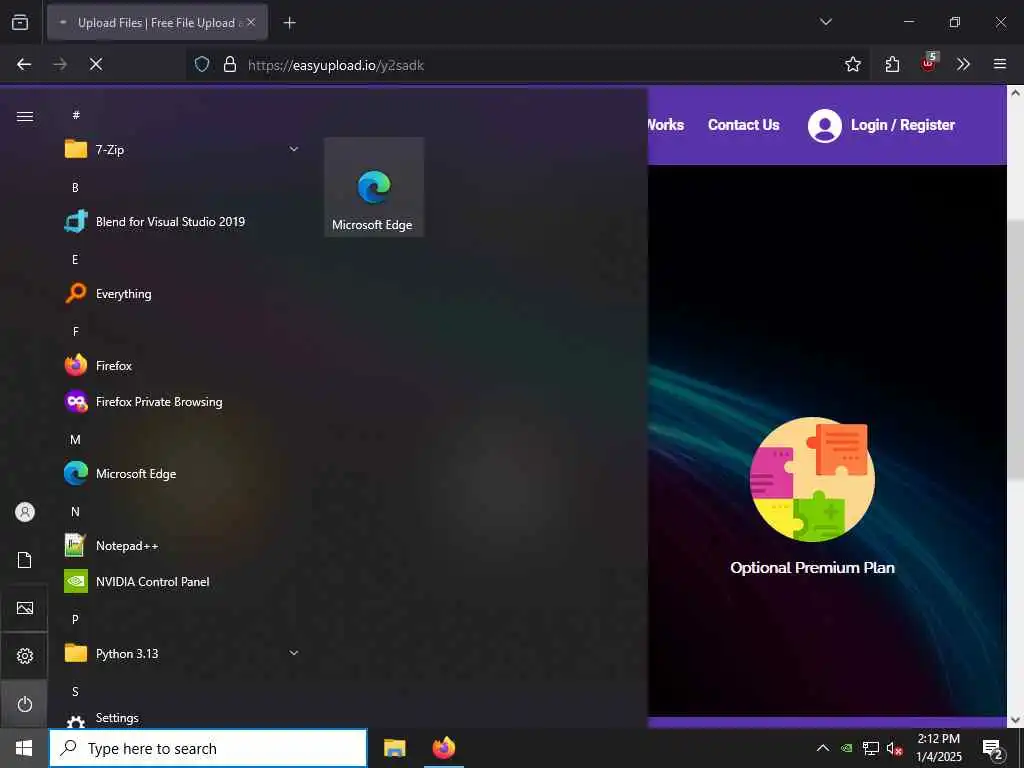Open Settings gear in Start sidebar
The width and height of the screenshot is (1024, 768).
(25, 656)
